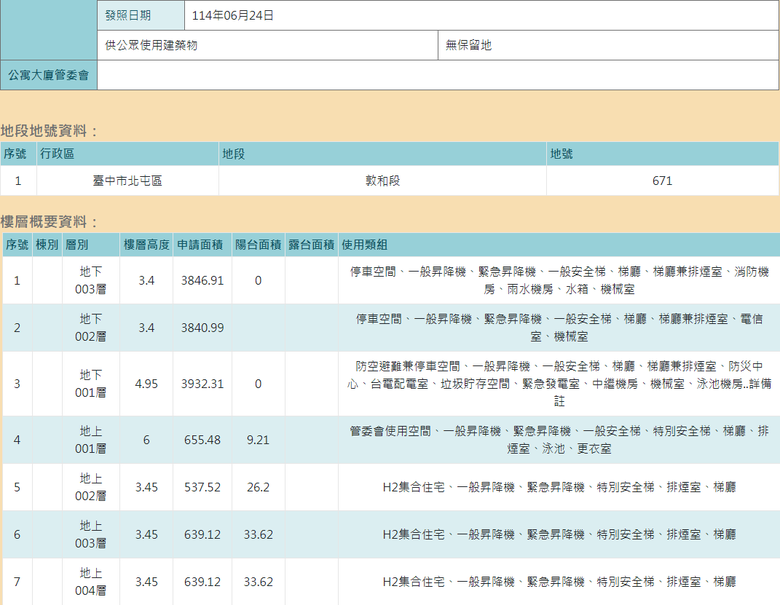Select the floor height 4.95
Viewport: 780px width, 605px height.
point(146,384)
